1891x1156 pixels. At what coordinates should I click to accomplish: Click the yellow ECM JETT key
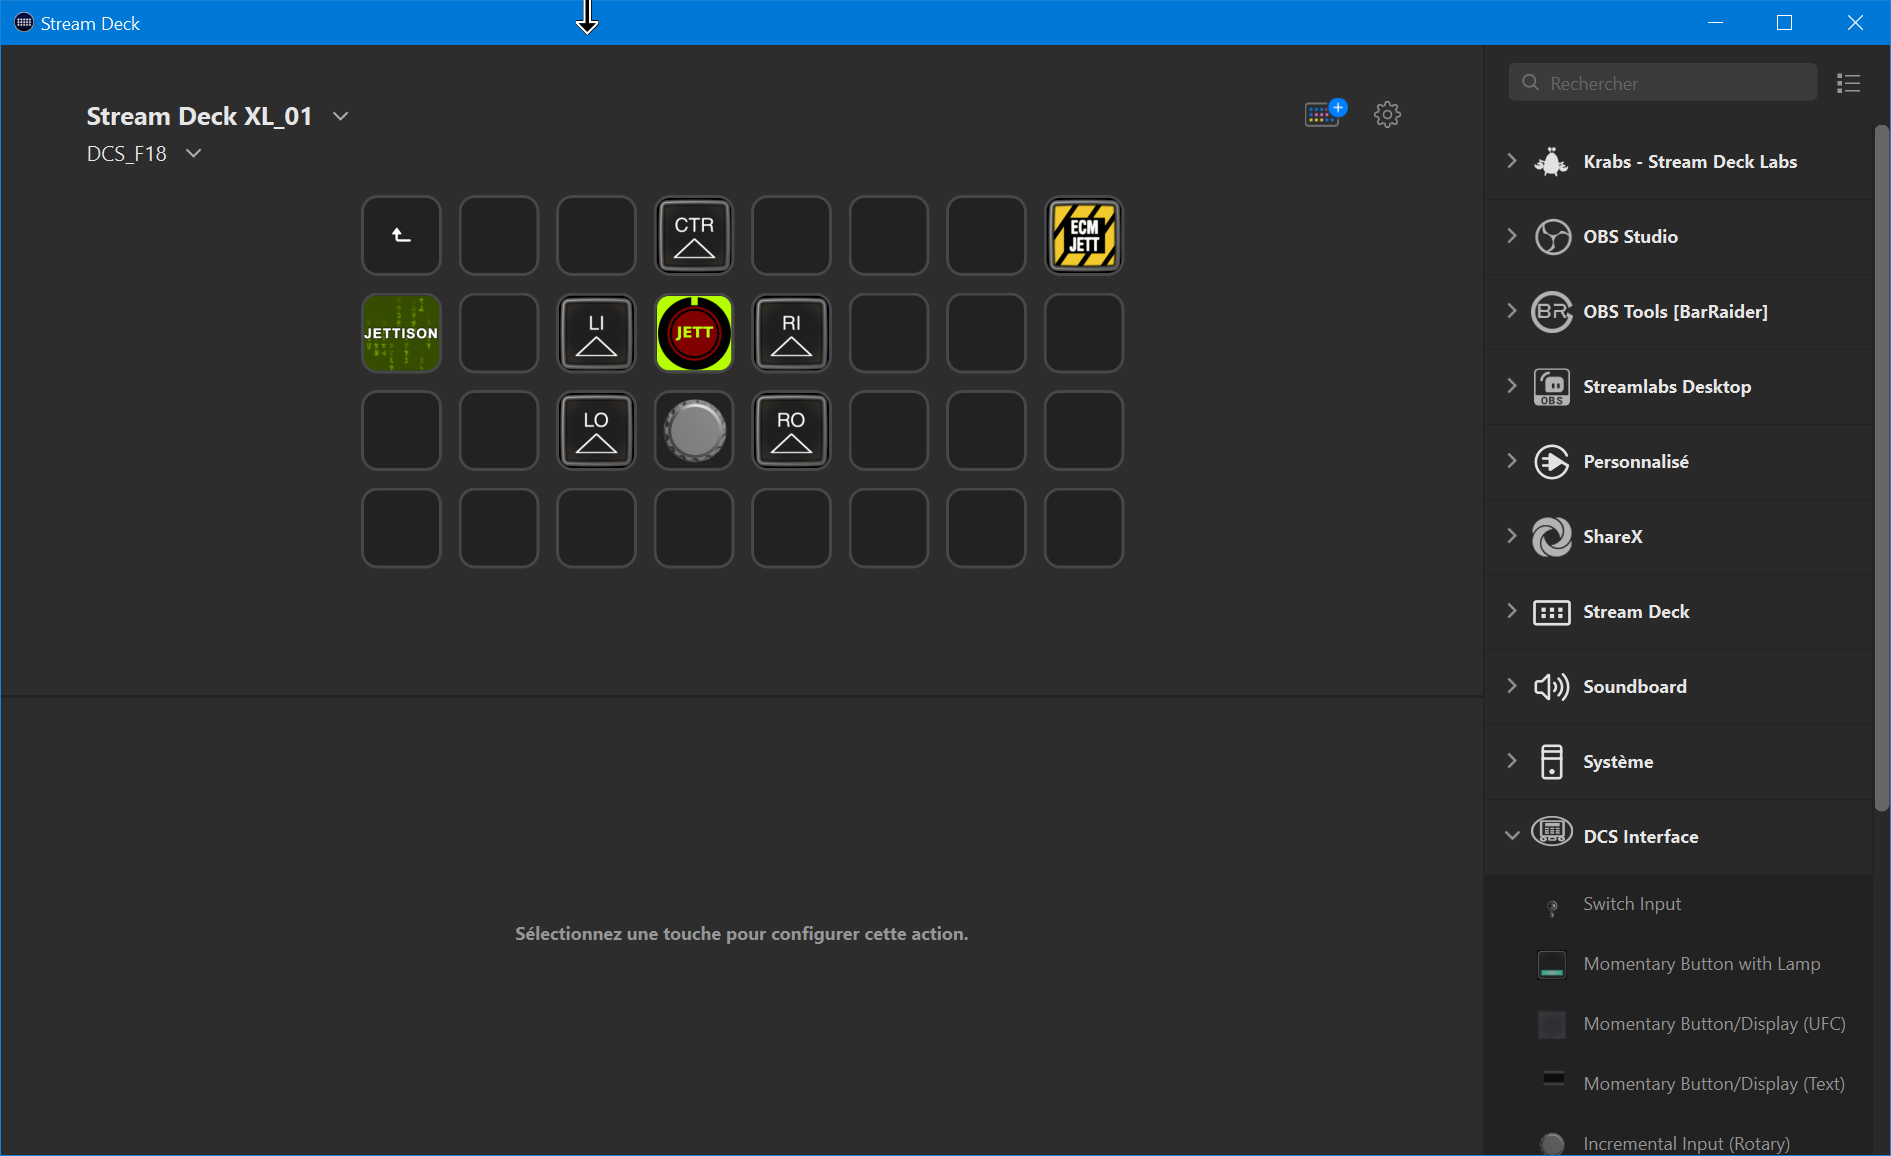click(1083, 236)
